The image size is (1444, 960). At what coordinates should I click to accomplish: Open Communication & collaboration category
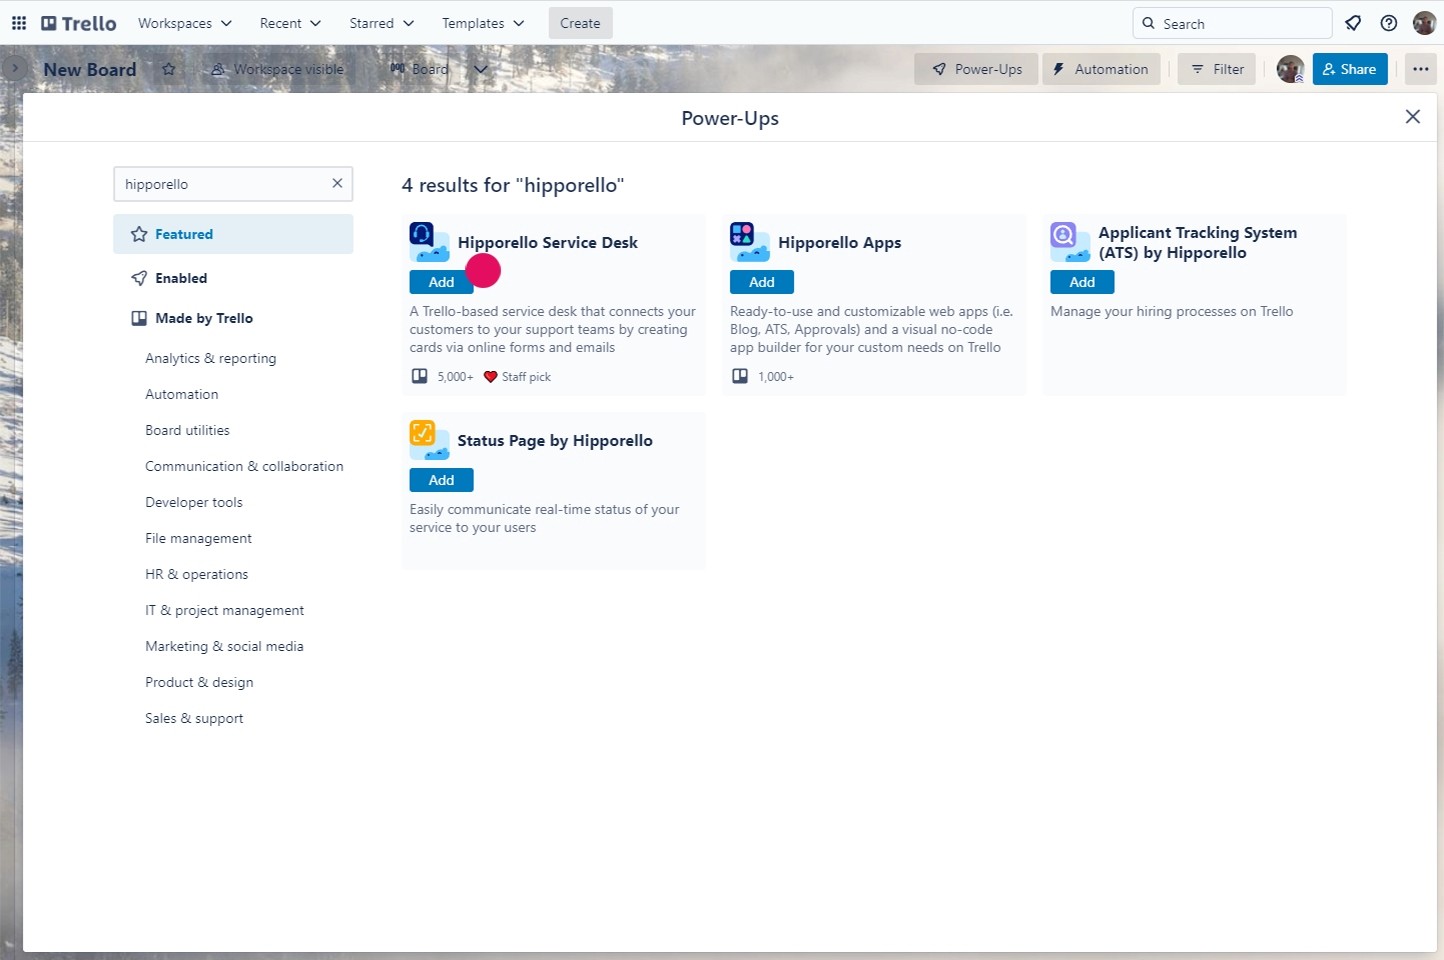[x=244, y=466]
